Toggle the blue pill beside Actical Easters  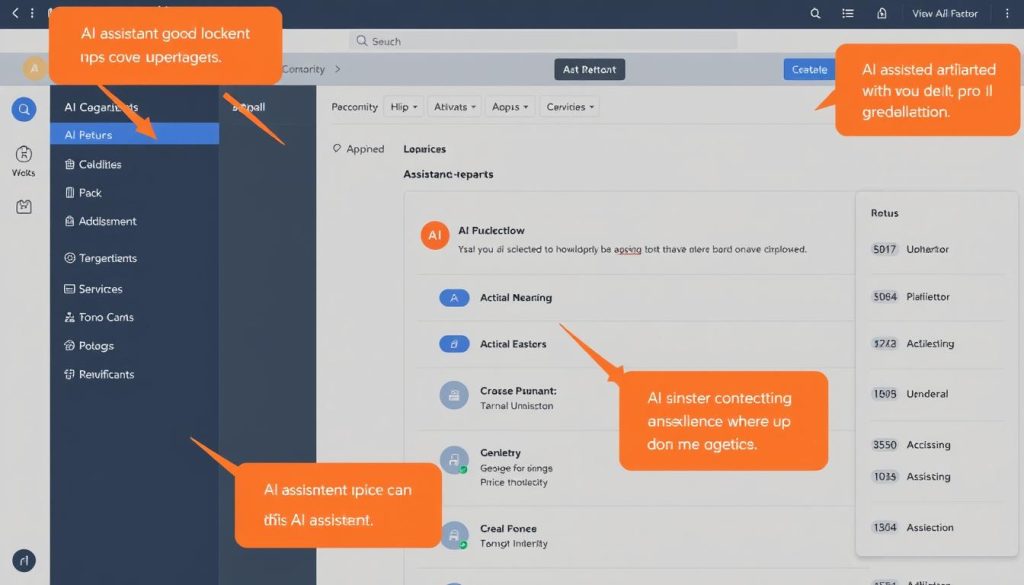(454, 344)
